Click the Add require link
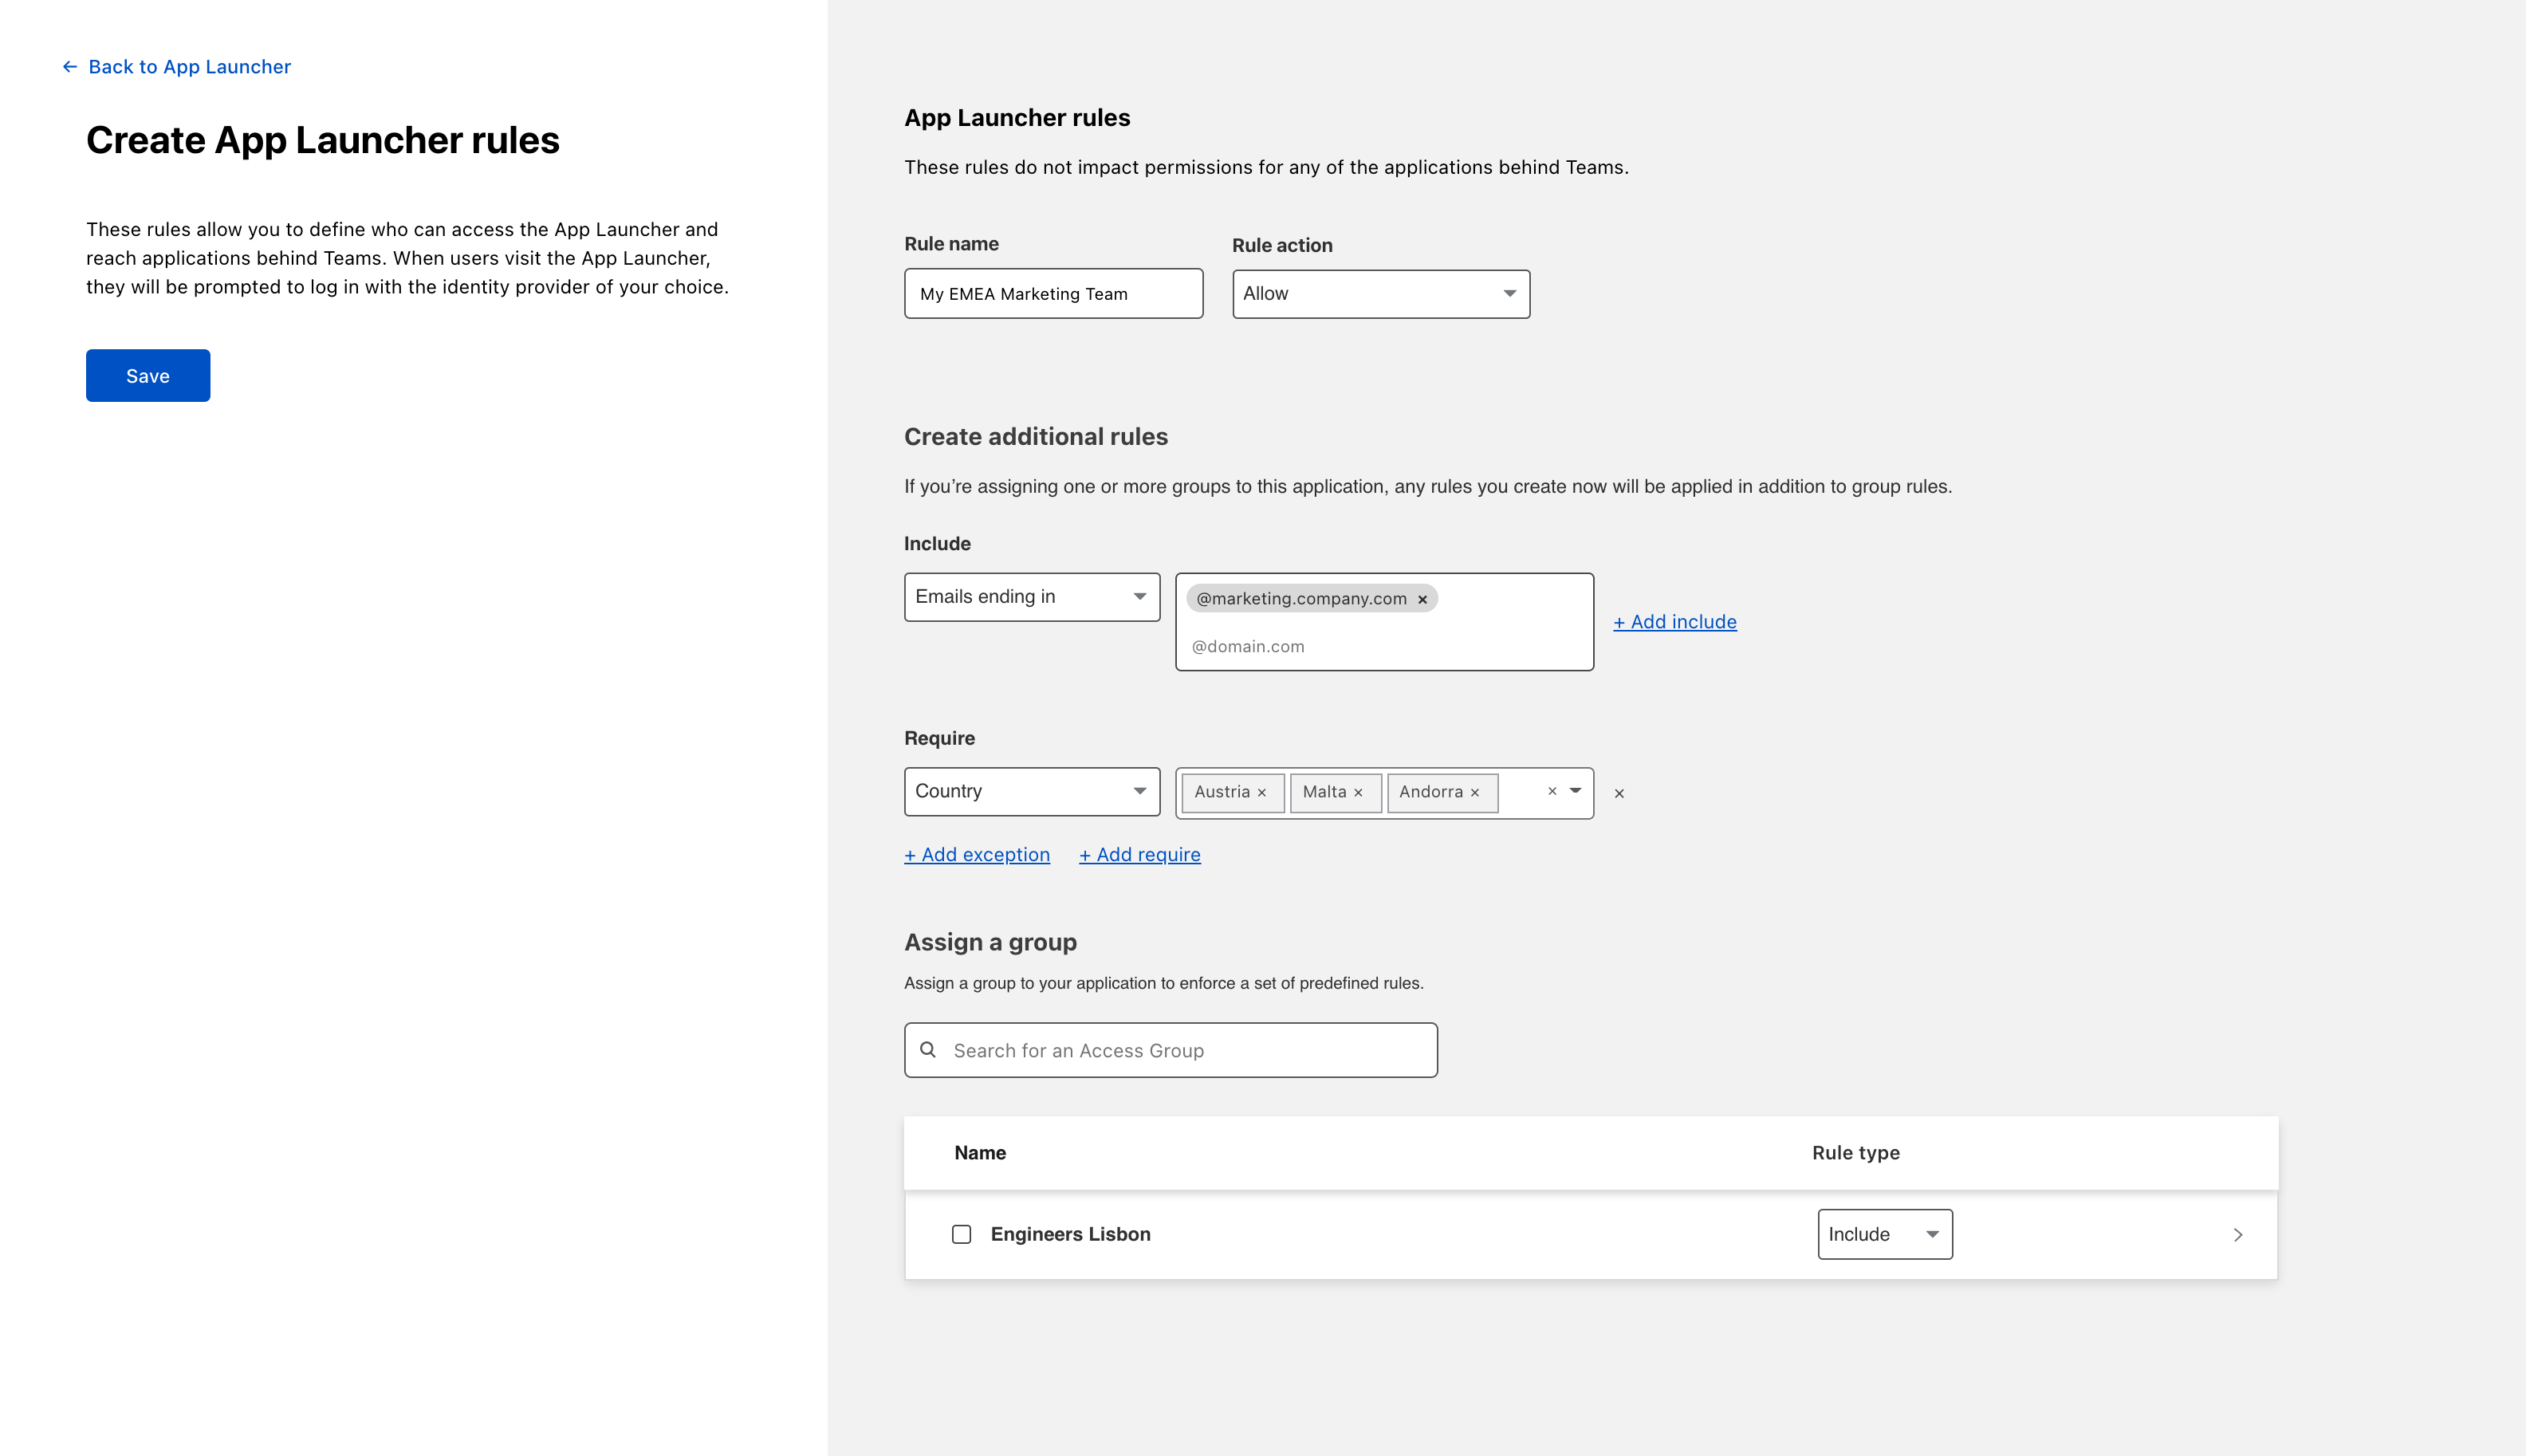Viewport: 2526px width, 1456px height. (1139, 855)
